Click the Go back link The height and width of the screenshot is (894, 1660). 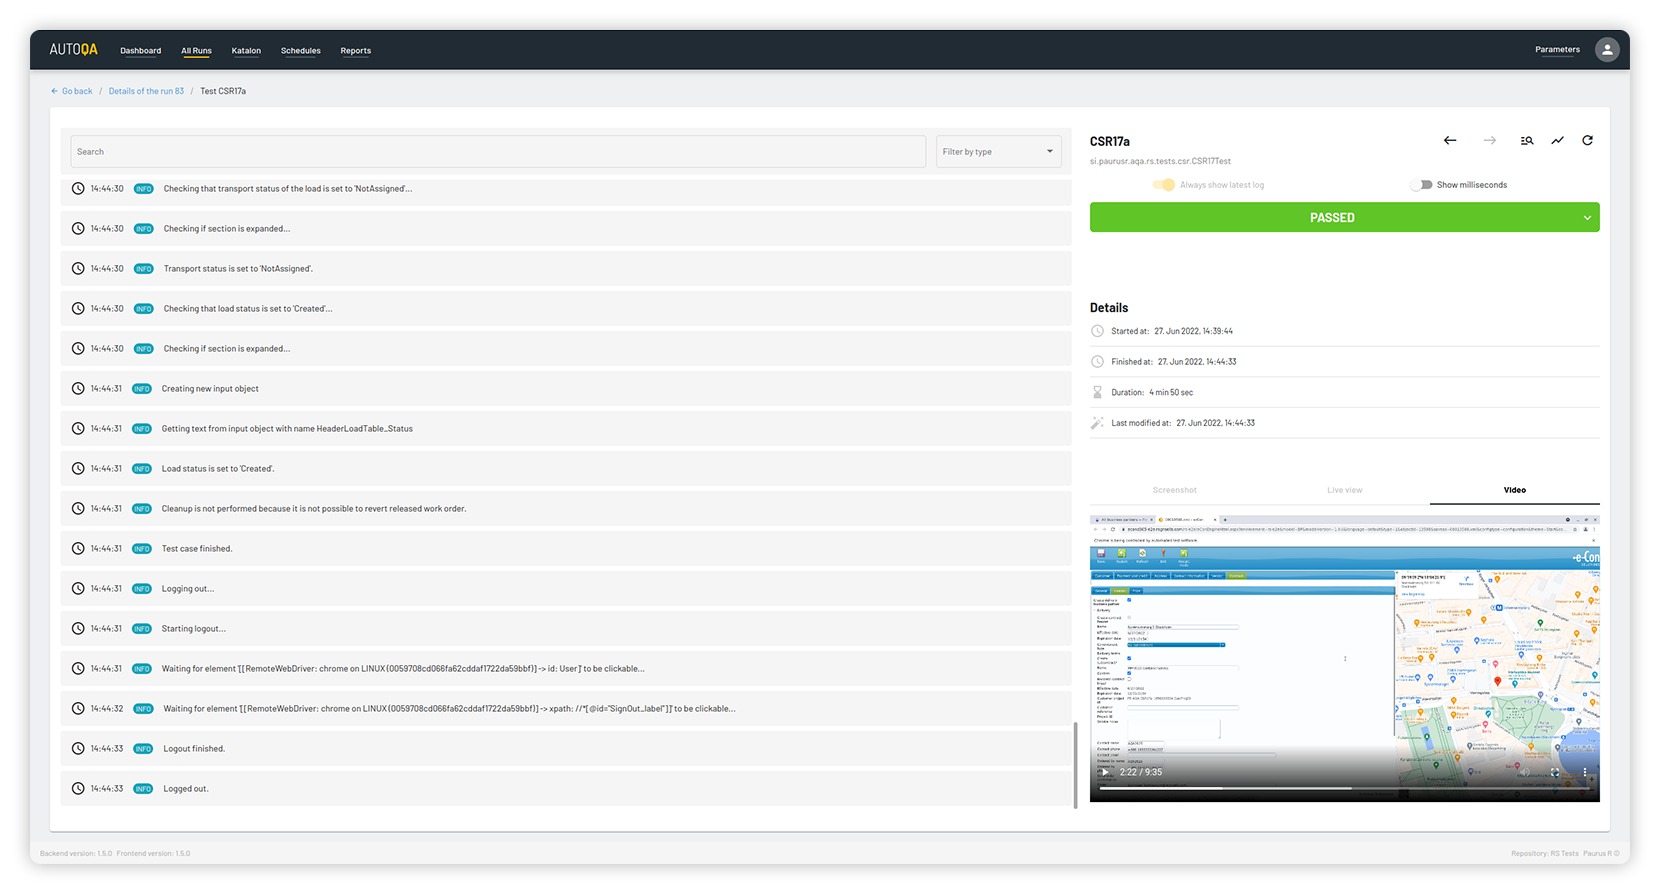(x=72, y=91)
